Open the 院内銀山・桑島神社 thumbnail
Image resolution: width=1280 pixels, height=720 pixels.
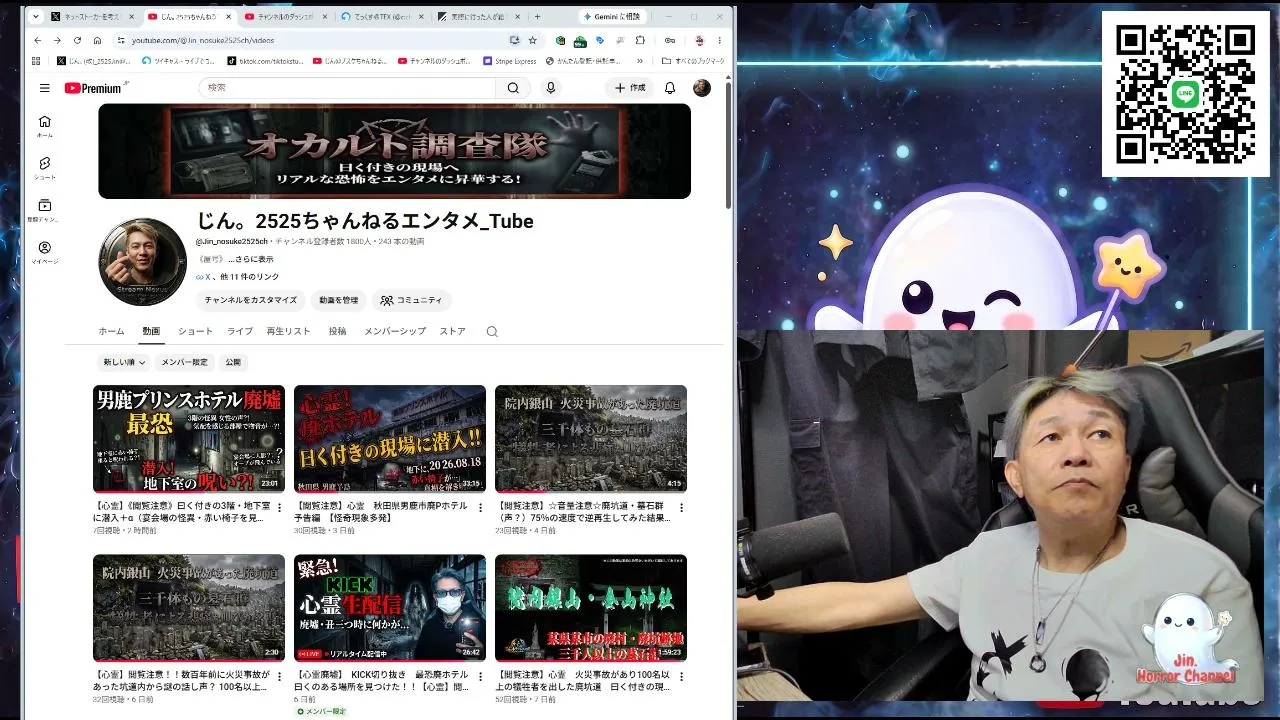591,608
